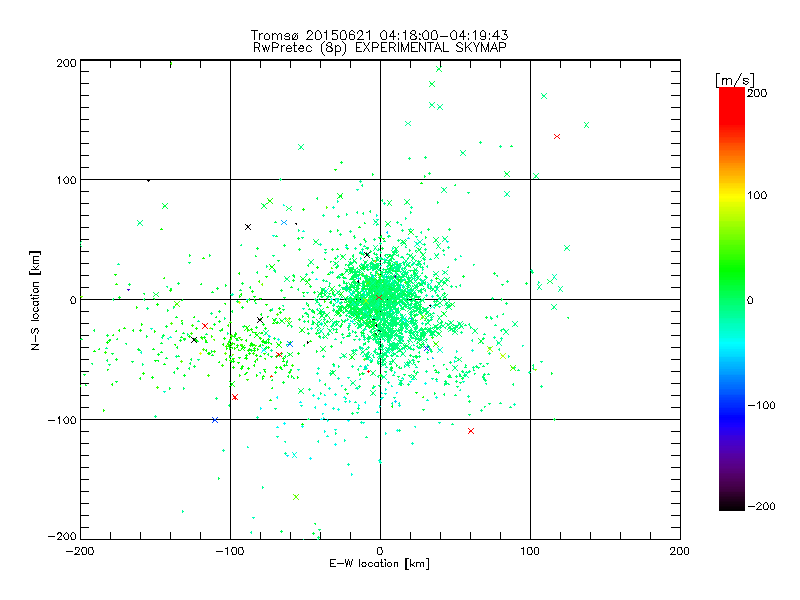The width and height of the screenshot is (800, 600).
Task: Click the green X marker near E-W -160, N-S 64 km
Action: [140, 223]
